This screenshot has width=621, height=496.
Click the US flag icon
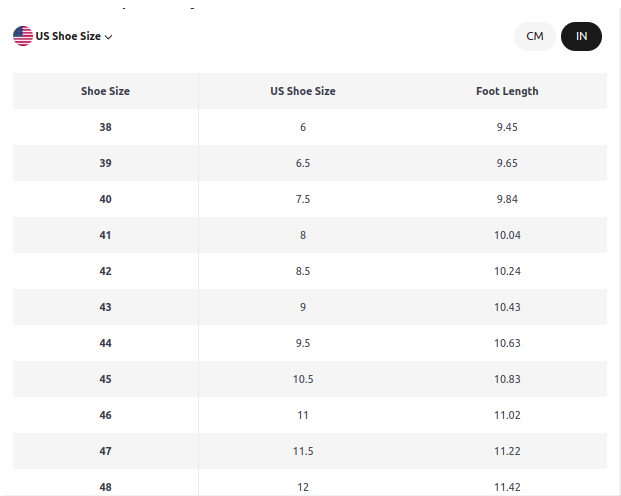pyautogui.click(x=23, y=36)
